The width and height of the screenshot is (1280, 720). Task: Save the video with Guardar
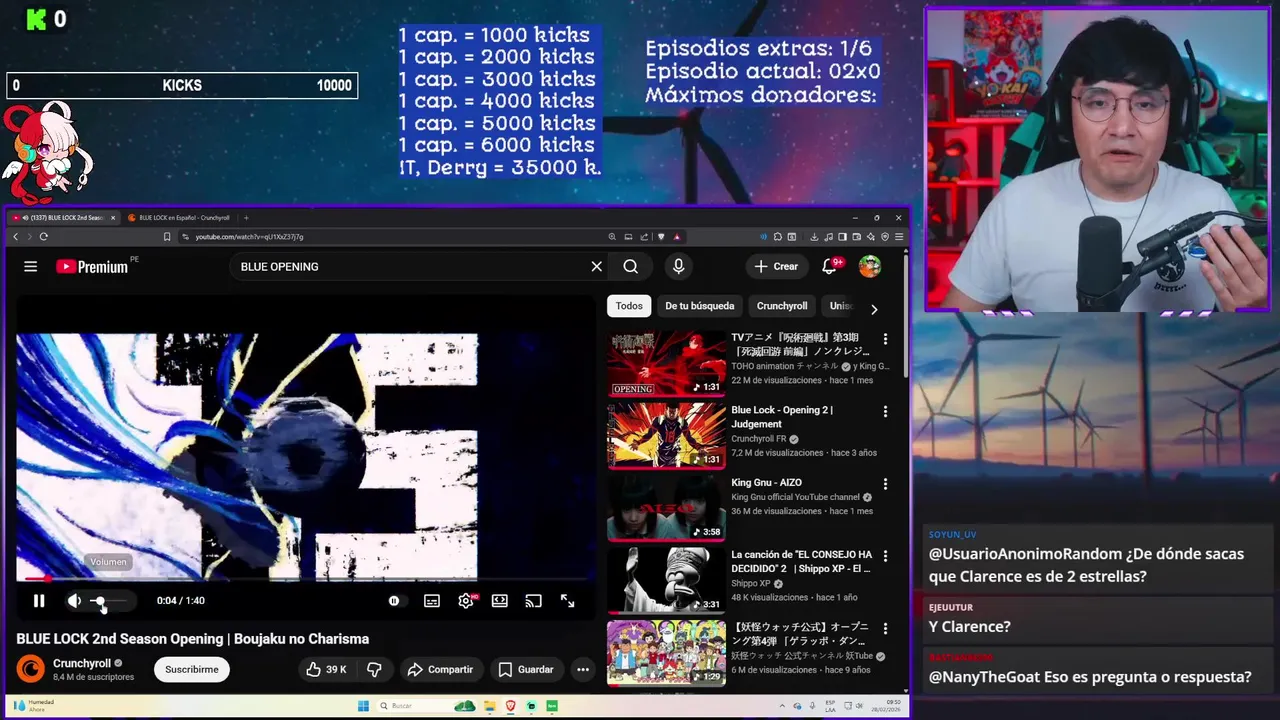point(526,669)
